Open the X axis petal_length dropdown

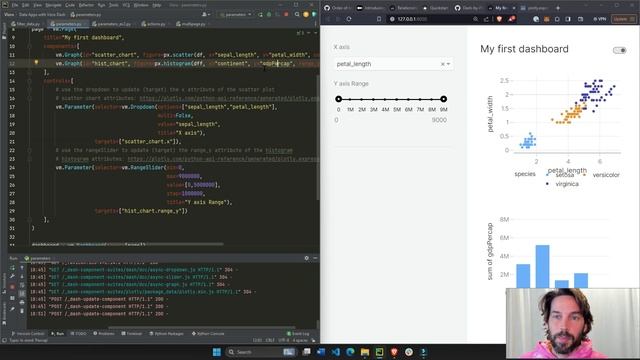click(x=393, y=64)
